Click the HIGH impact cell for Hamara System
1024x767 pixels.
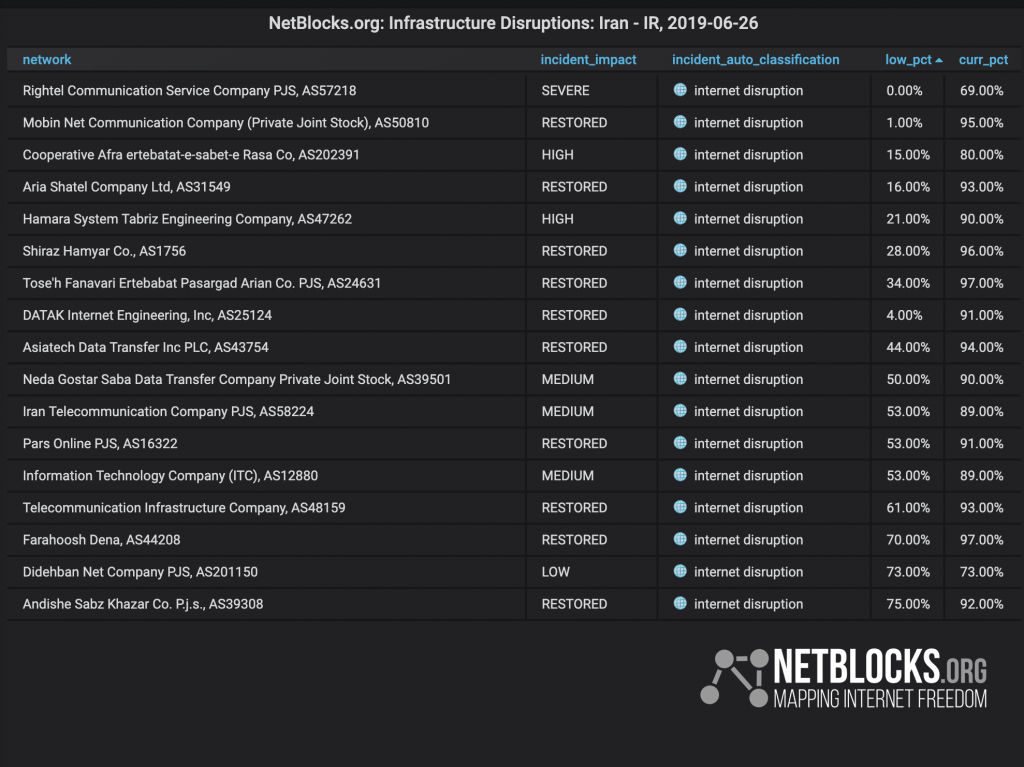[558, 219]
